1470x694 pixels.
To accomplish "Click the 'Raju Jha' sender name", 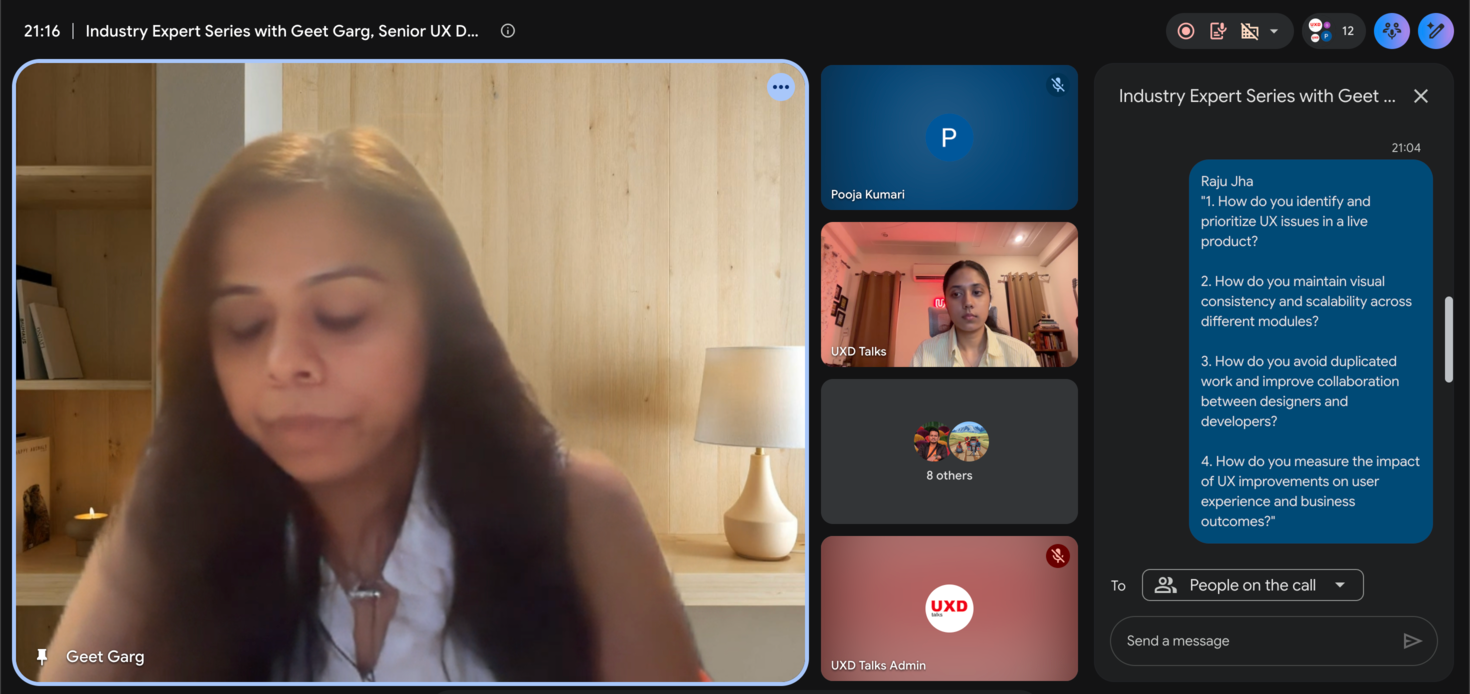I will 1229,181.
